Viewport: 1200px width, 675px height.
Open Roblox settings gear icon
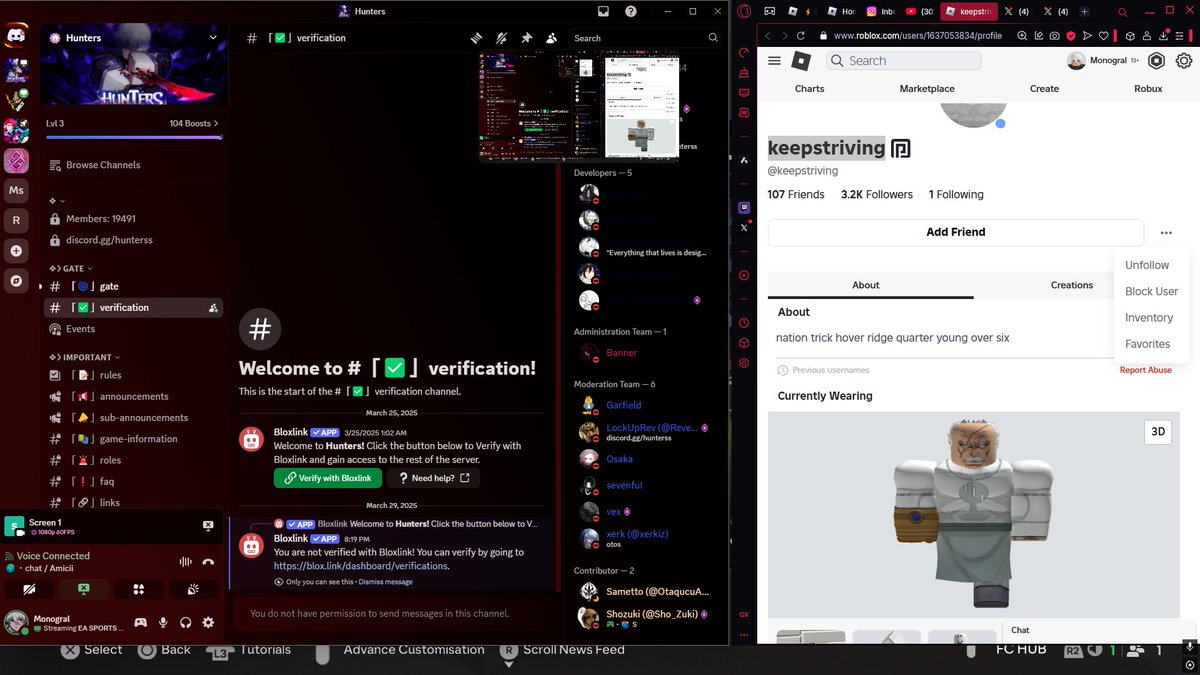(1184, 61)
